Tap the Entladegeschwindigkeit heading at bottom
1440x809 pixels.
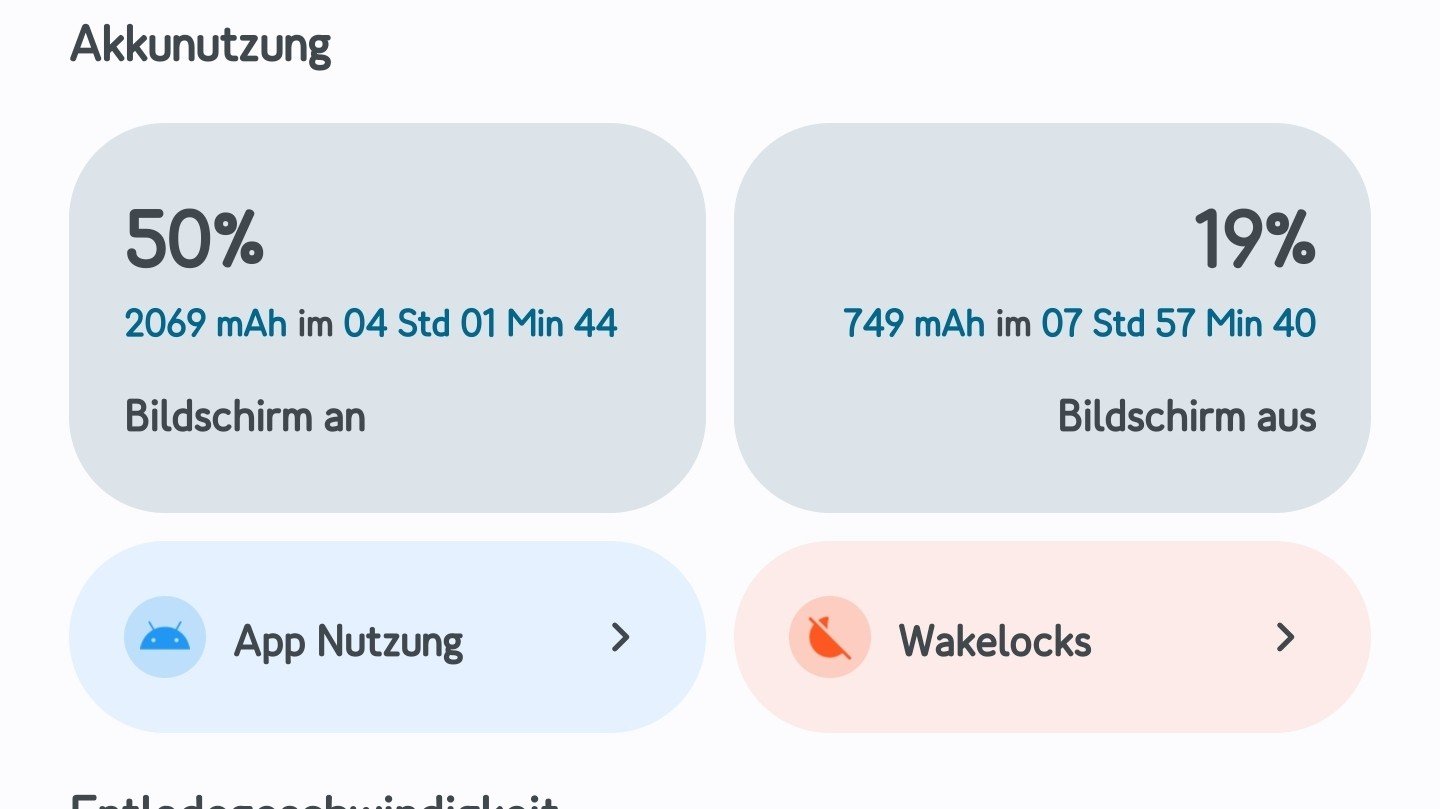pyautogui.click(x=314, y=802)
